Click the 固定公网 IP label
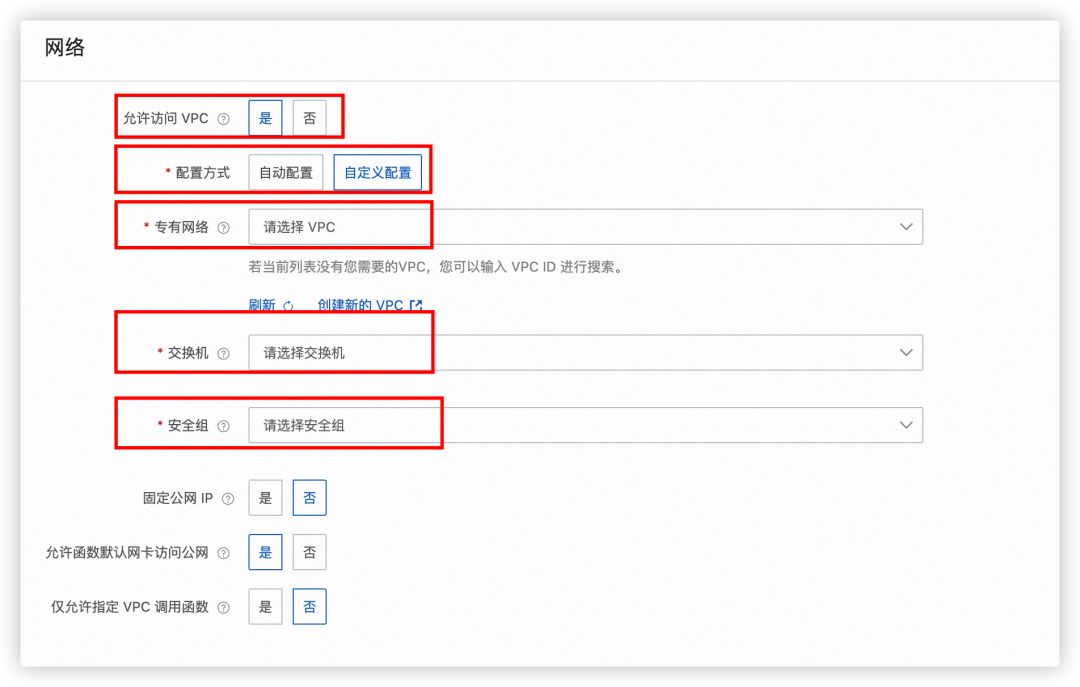This screenshot has width=1080, height=687. click(x=178, y=498)
